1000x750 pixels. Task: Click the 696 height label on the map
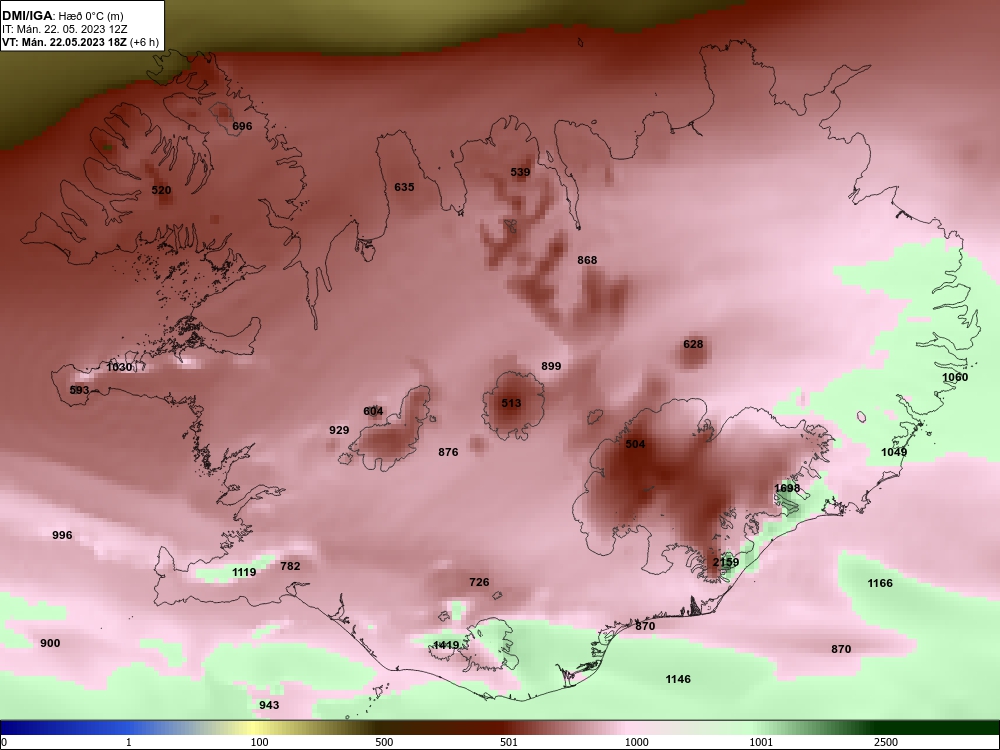242,126
